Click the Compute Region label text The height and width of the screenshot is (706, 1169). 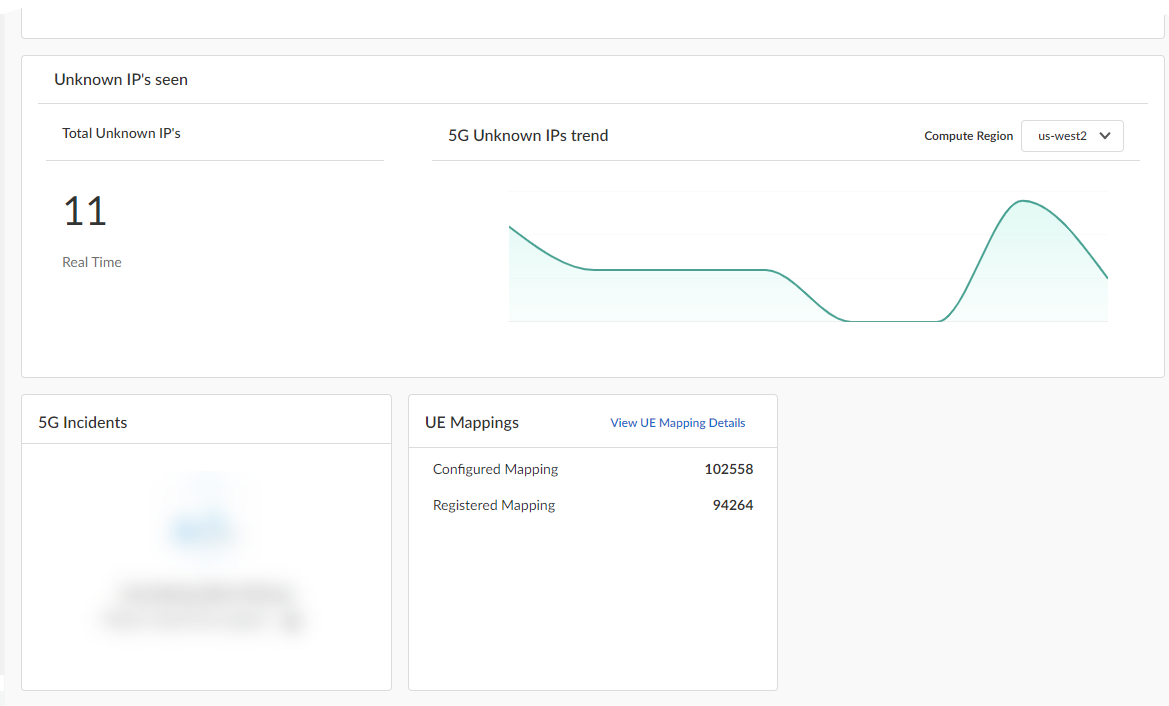968,136
